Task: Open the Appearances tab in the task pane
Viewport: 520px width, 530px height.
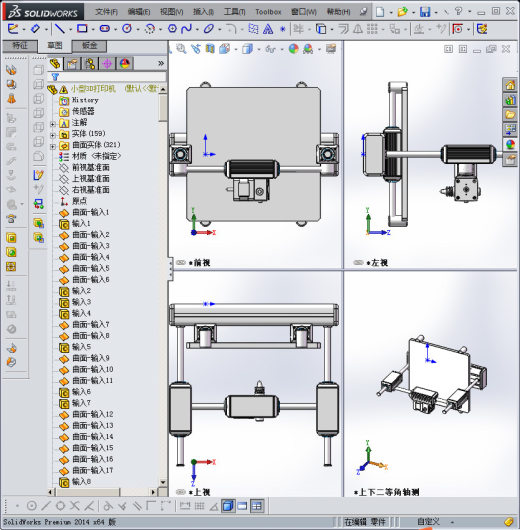Action: tap(510, 144)
